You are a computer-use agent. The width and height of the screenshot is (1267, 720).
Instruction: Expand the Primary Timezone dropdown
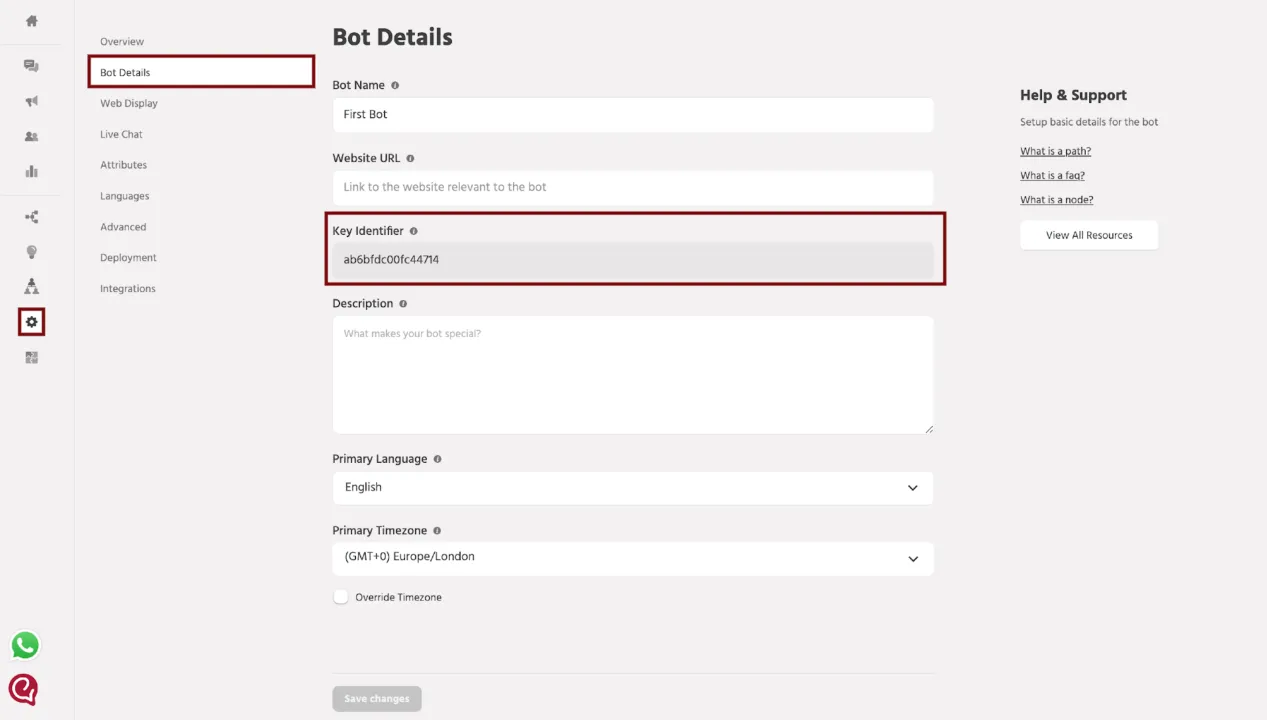point(633,558)
